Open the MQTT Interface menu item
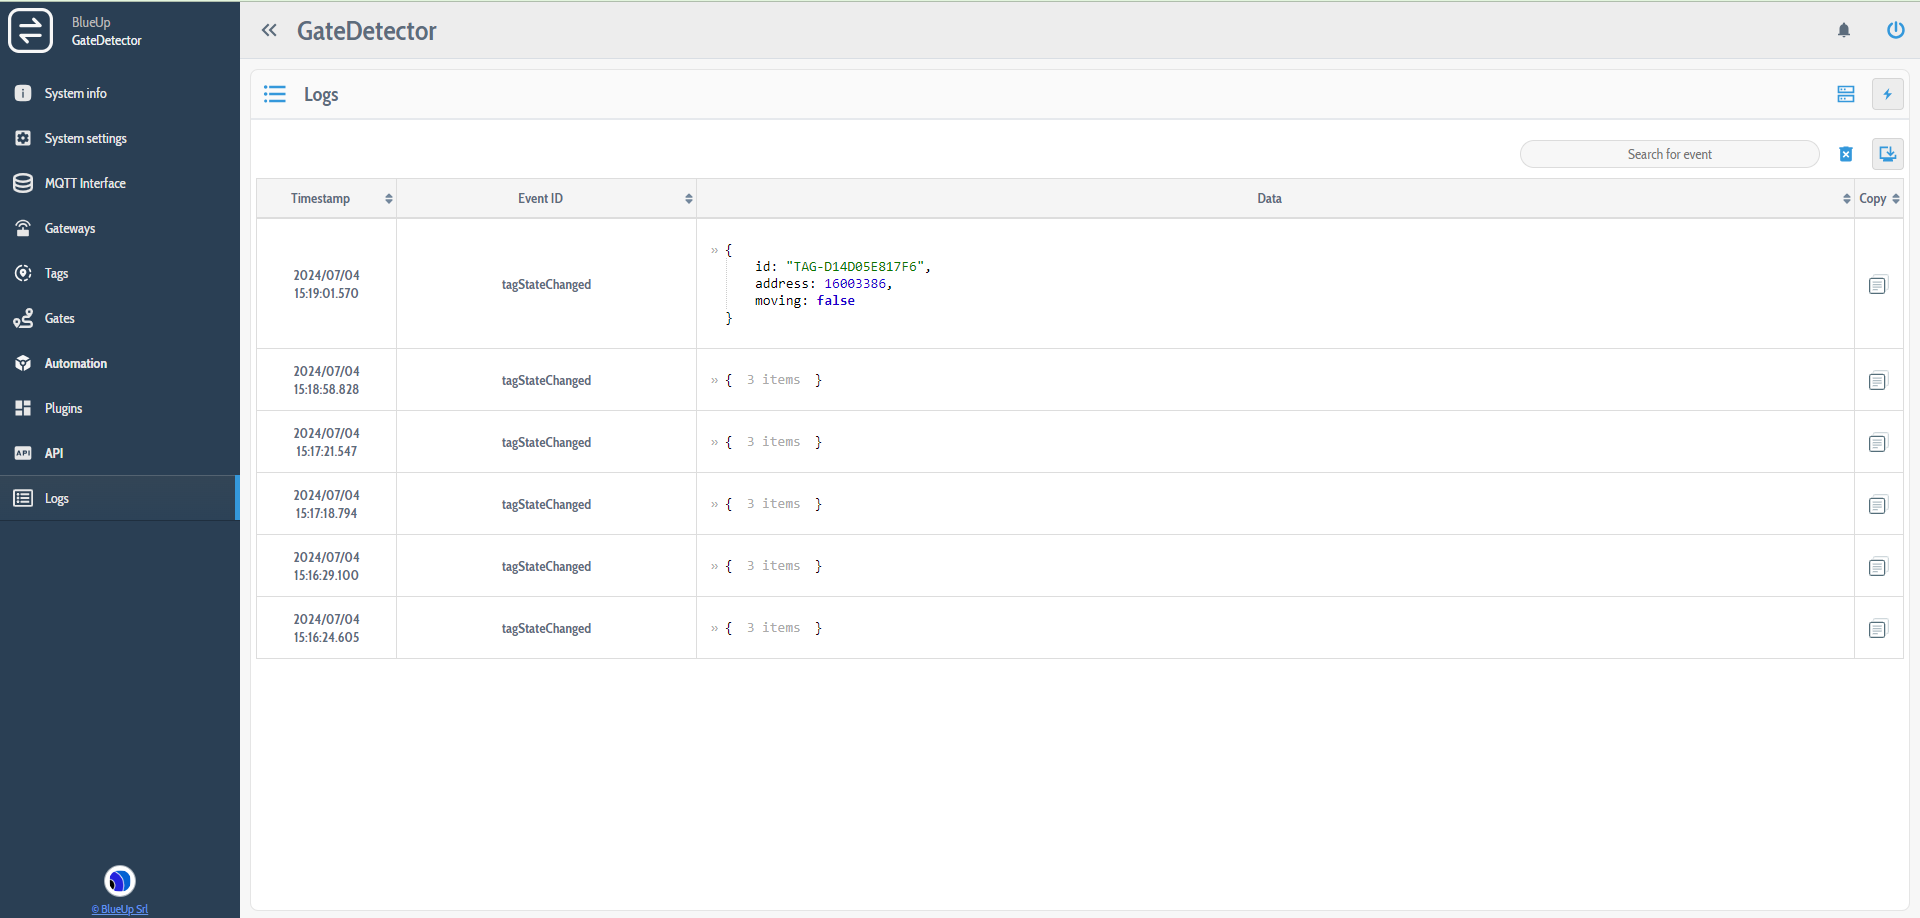 85,183
